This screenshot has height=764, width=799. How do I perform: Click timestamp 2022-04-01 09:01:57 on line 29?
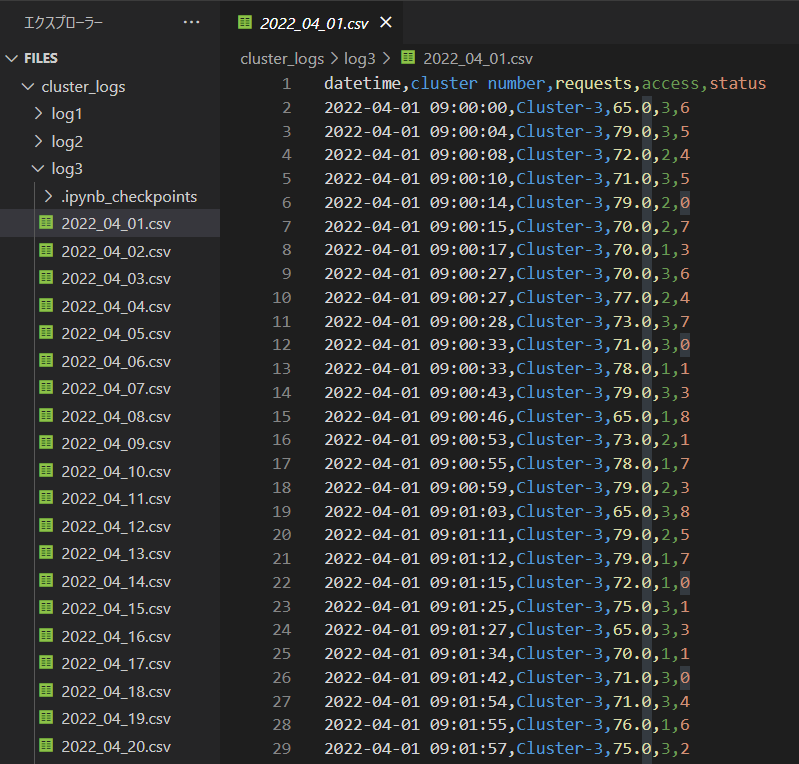click(416, 748)
